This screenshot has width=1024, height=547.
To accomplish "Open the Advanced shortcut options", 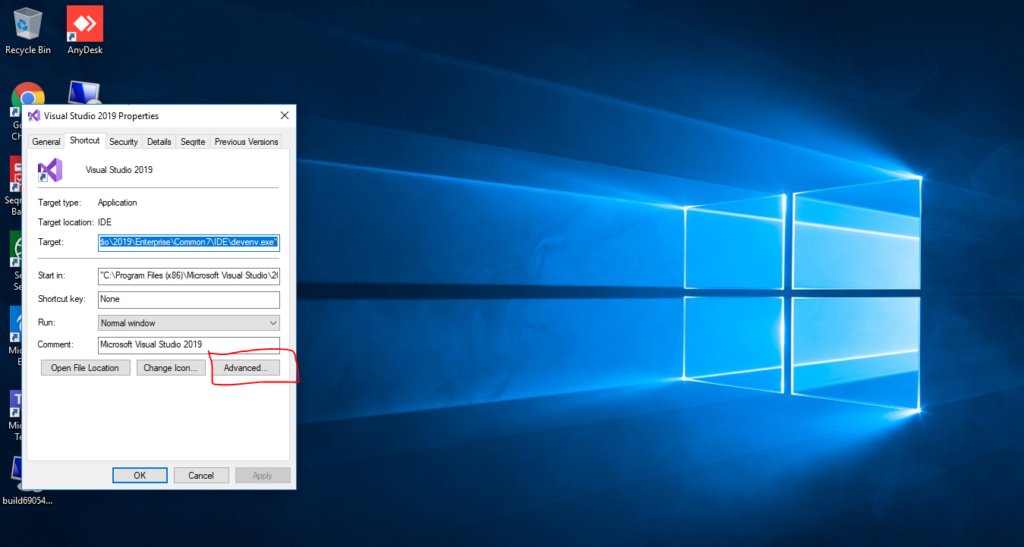I will [246, 368].
